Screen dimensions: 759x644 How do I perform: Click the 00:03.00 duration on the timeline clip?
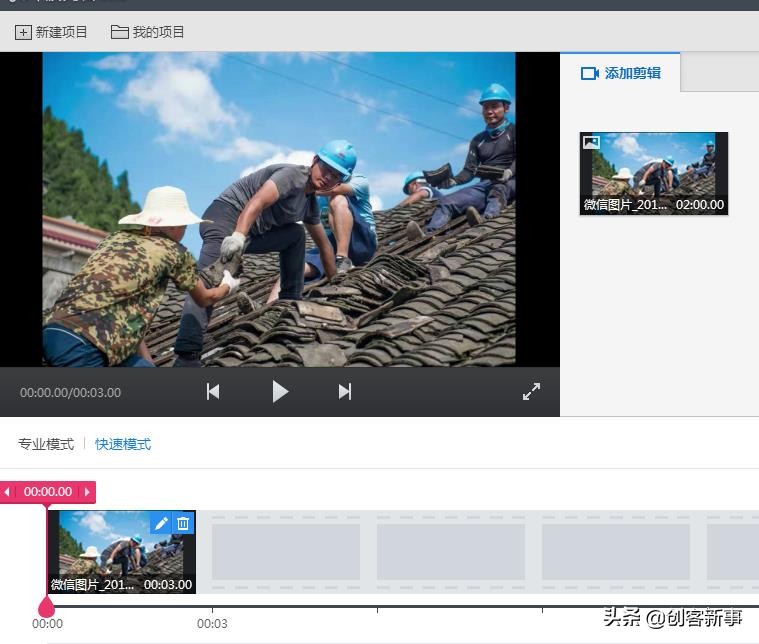[168, 585]
